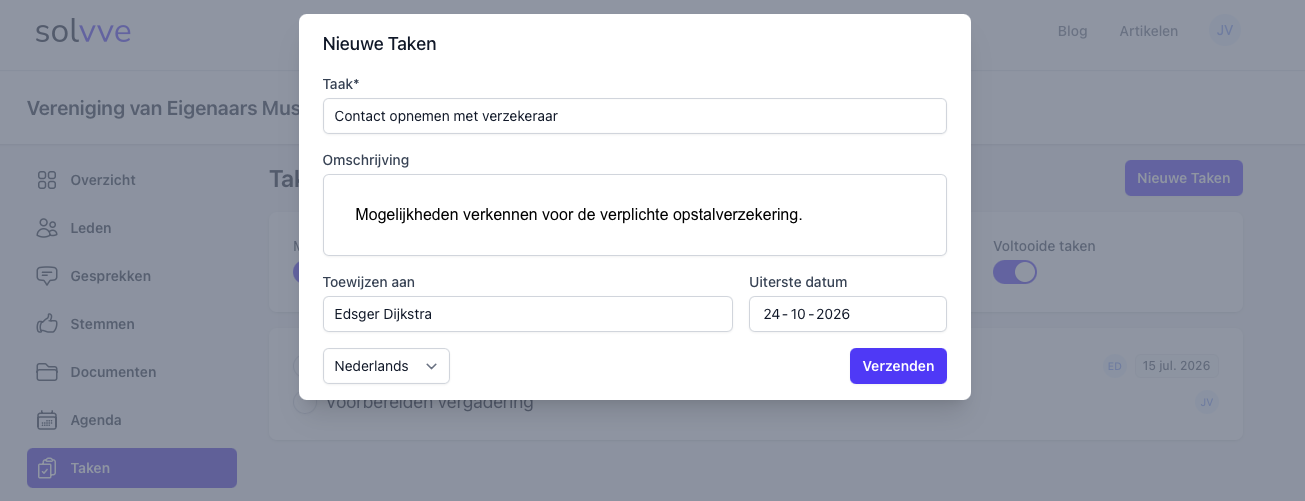Viewport: 1305px width, 501px height.
Task: Open the Toewijzen aan assignee field
Action: pyautogui.click(x=527, y=314)
